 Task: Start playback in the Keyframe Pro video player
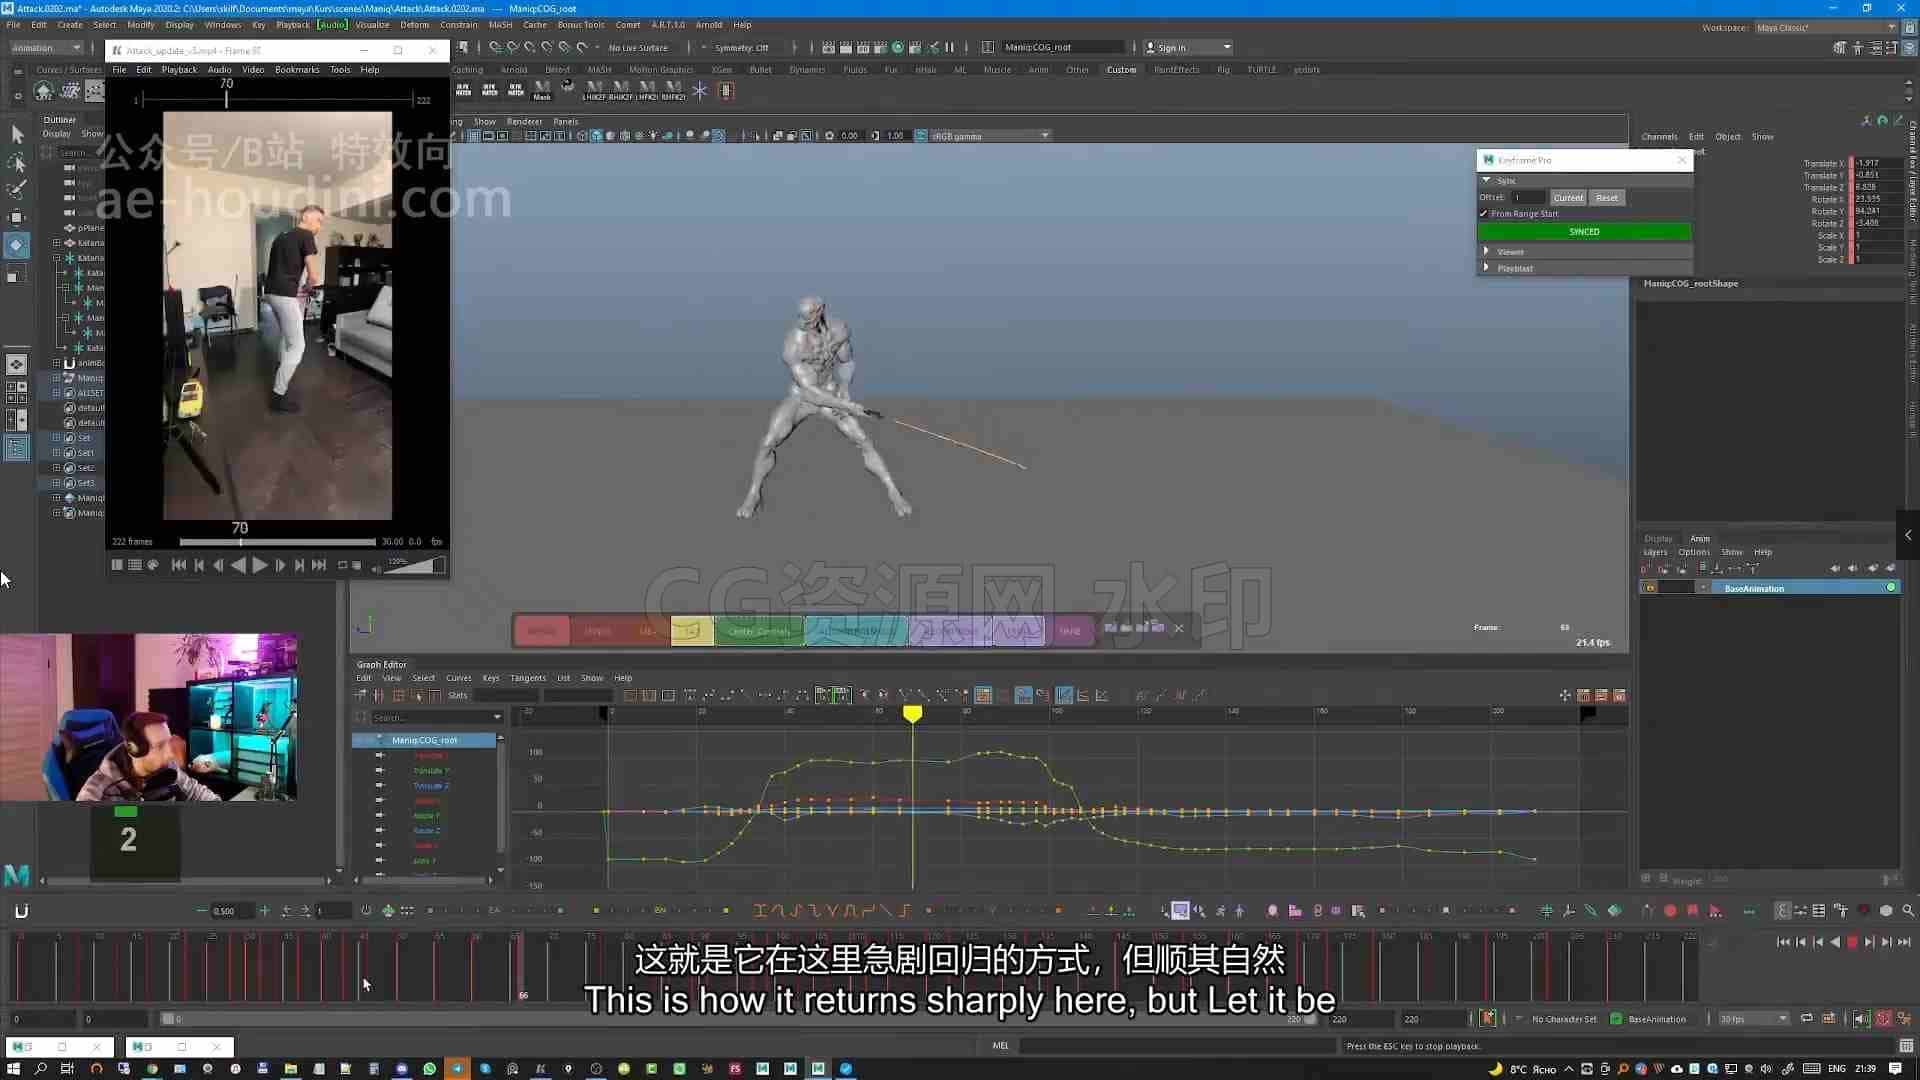point(260,565)
